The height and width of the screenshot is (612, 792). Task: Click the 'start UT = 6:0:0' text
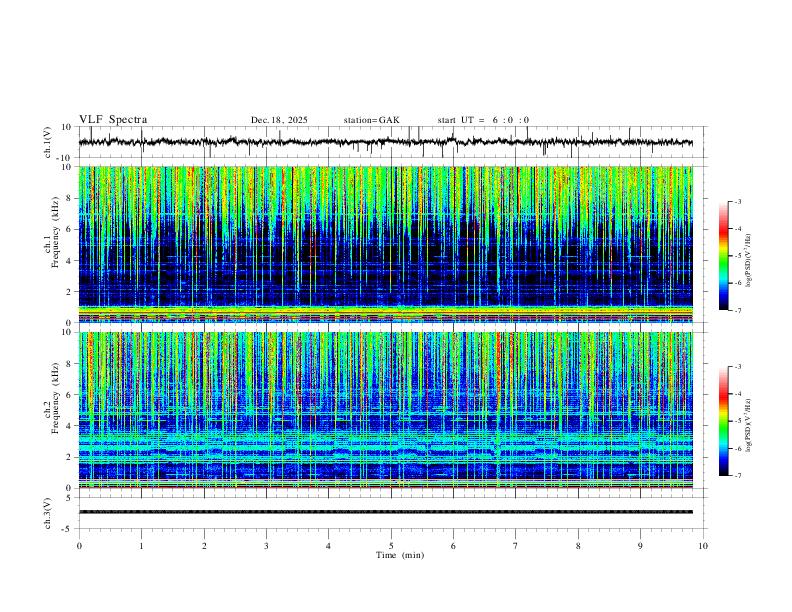point(483,120)
